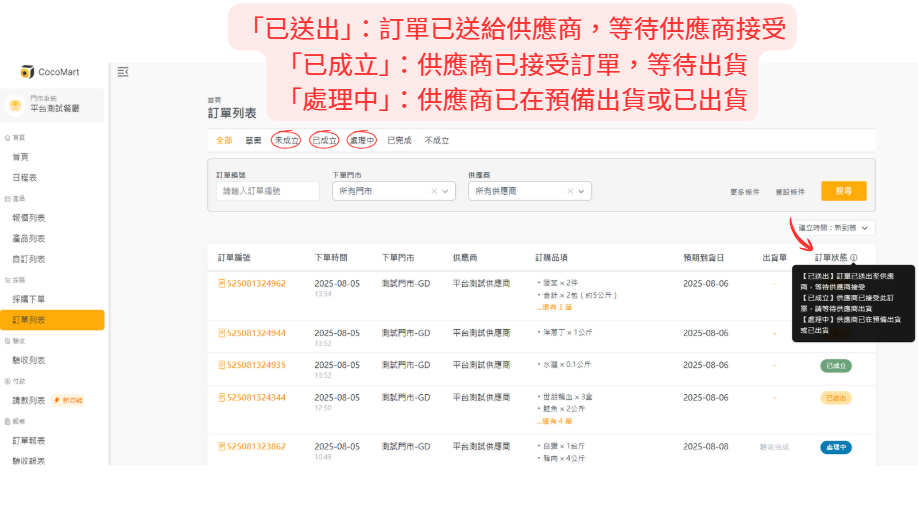Expand 還有 3 筆 in order 525081324962

[554, 307]
